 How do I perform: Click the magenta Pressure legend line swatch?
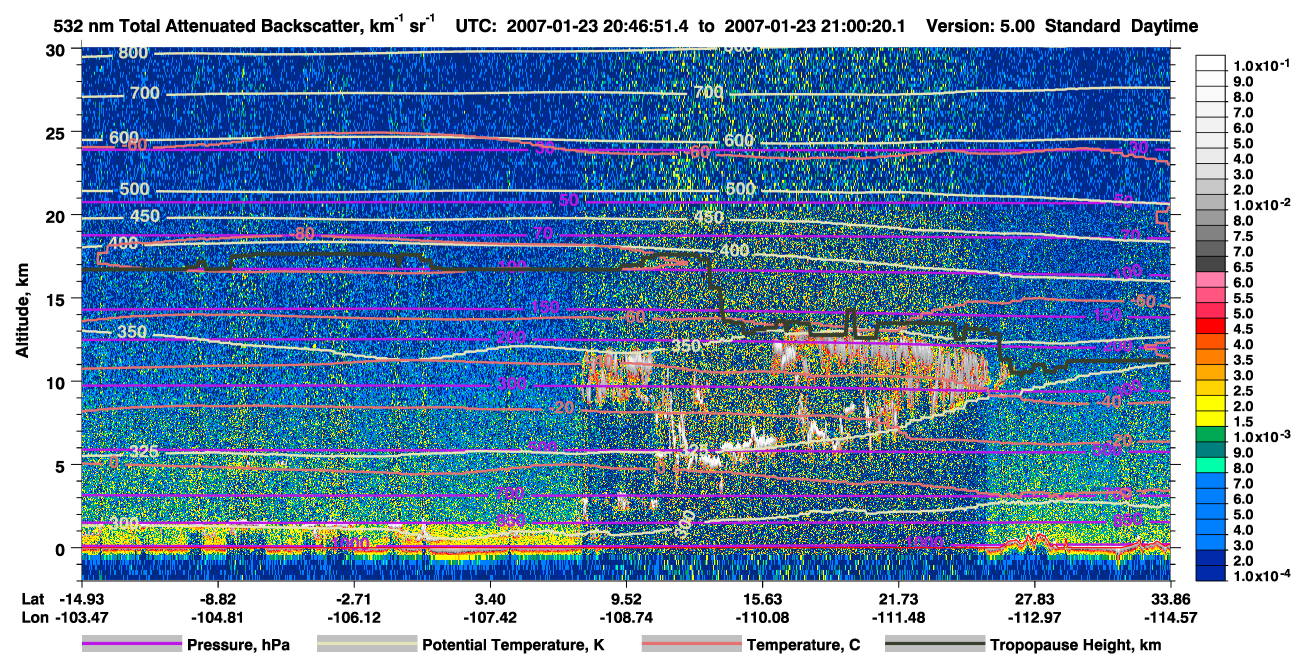click(x=131, y=645)
